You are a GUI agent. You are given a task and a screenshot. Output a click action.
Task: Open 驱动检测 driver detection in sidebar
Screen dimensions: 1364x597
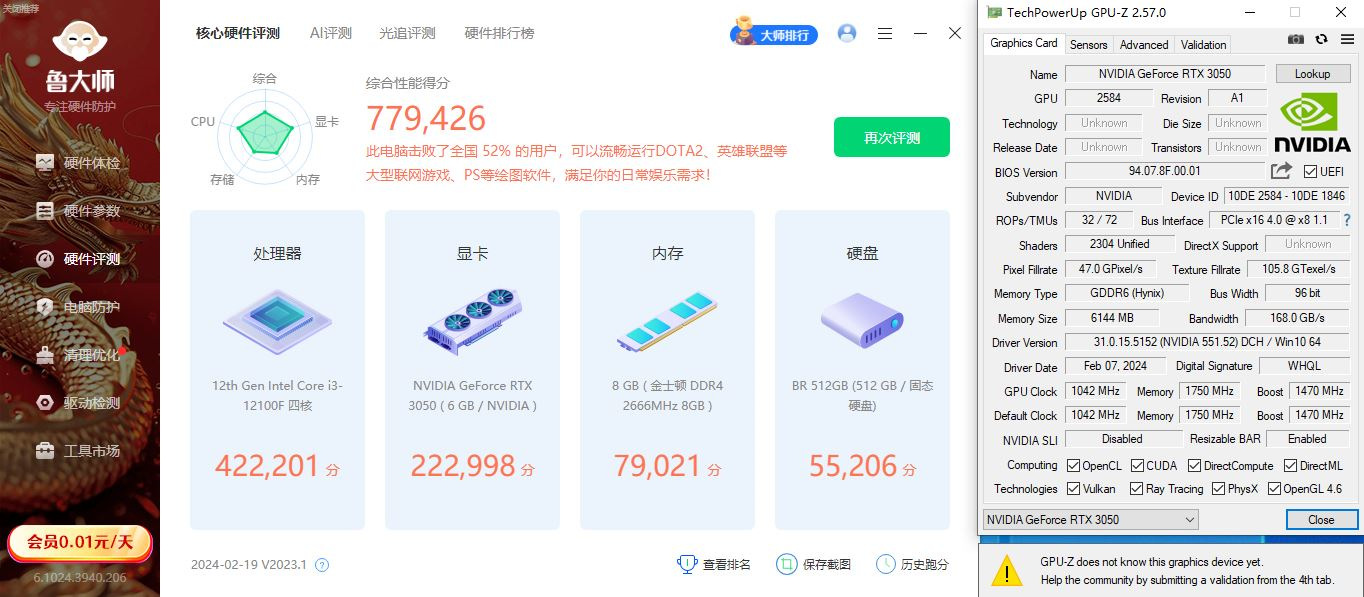tap(79, 403)
